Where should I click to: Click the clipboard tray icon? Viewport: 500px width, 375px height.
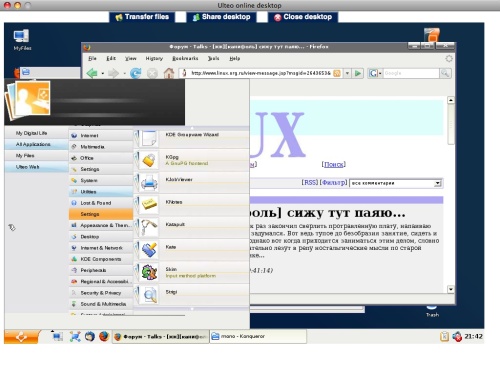[444, 337]
